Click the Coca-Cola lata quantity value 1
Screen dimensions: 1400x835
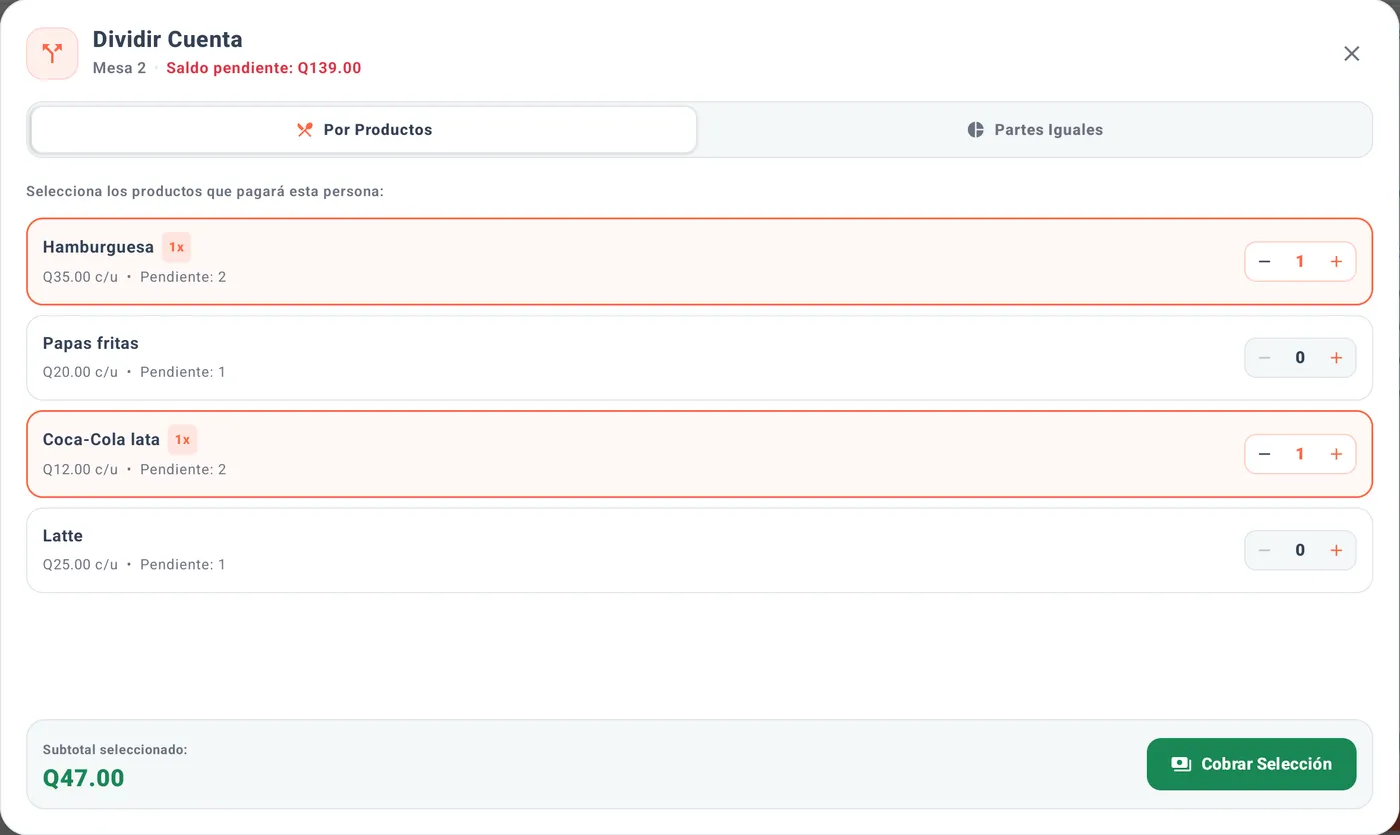pyautogui.click(x=1300, y=454)
